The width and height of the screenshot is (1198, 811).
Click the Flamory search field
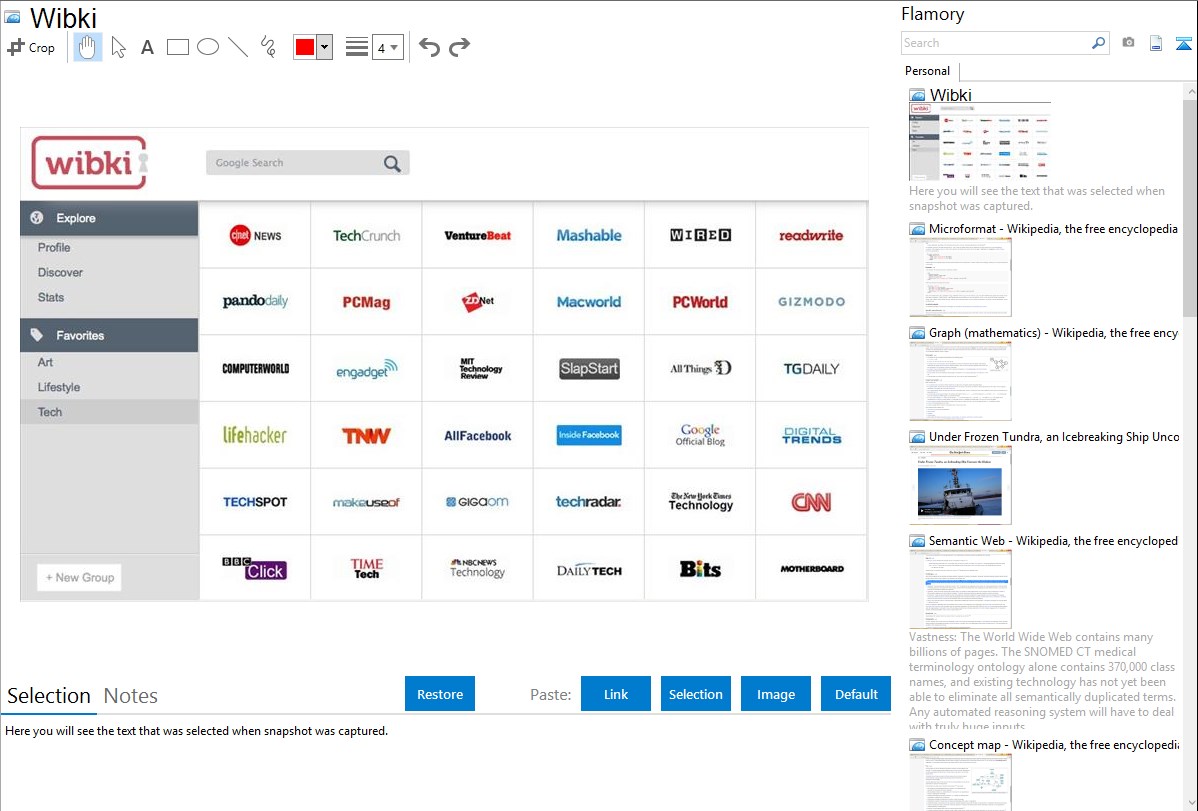pos(996,43)
